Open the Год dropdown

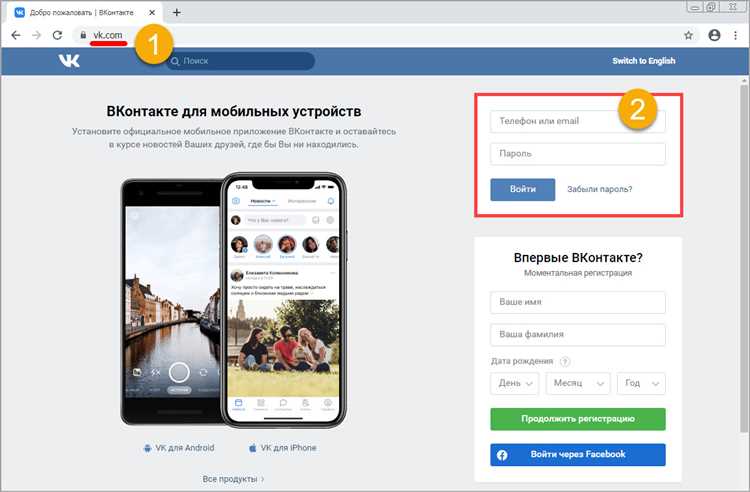point(641,383)
